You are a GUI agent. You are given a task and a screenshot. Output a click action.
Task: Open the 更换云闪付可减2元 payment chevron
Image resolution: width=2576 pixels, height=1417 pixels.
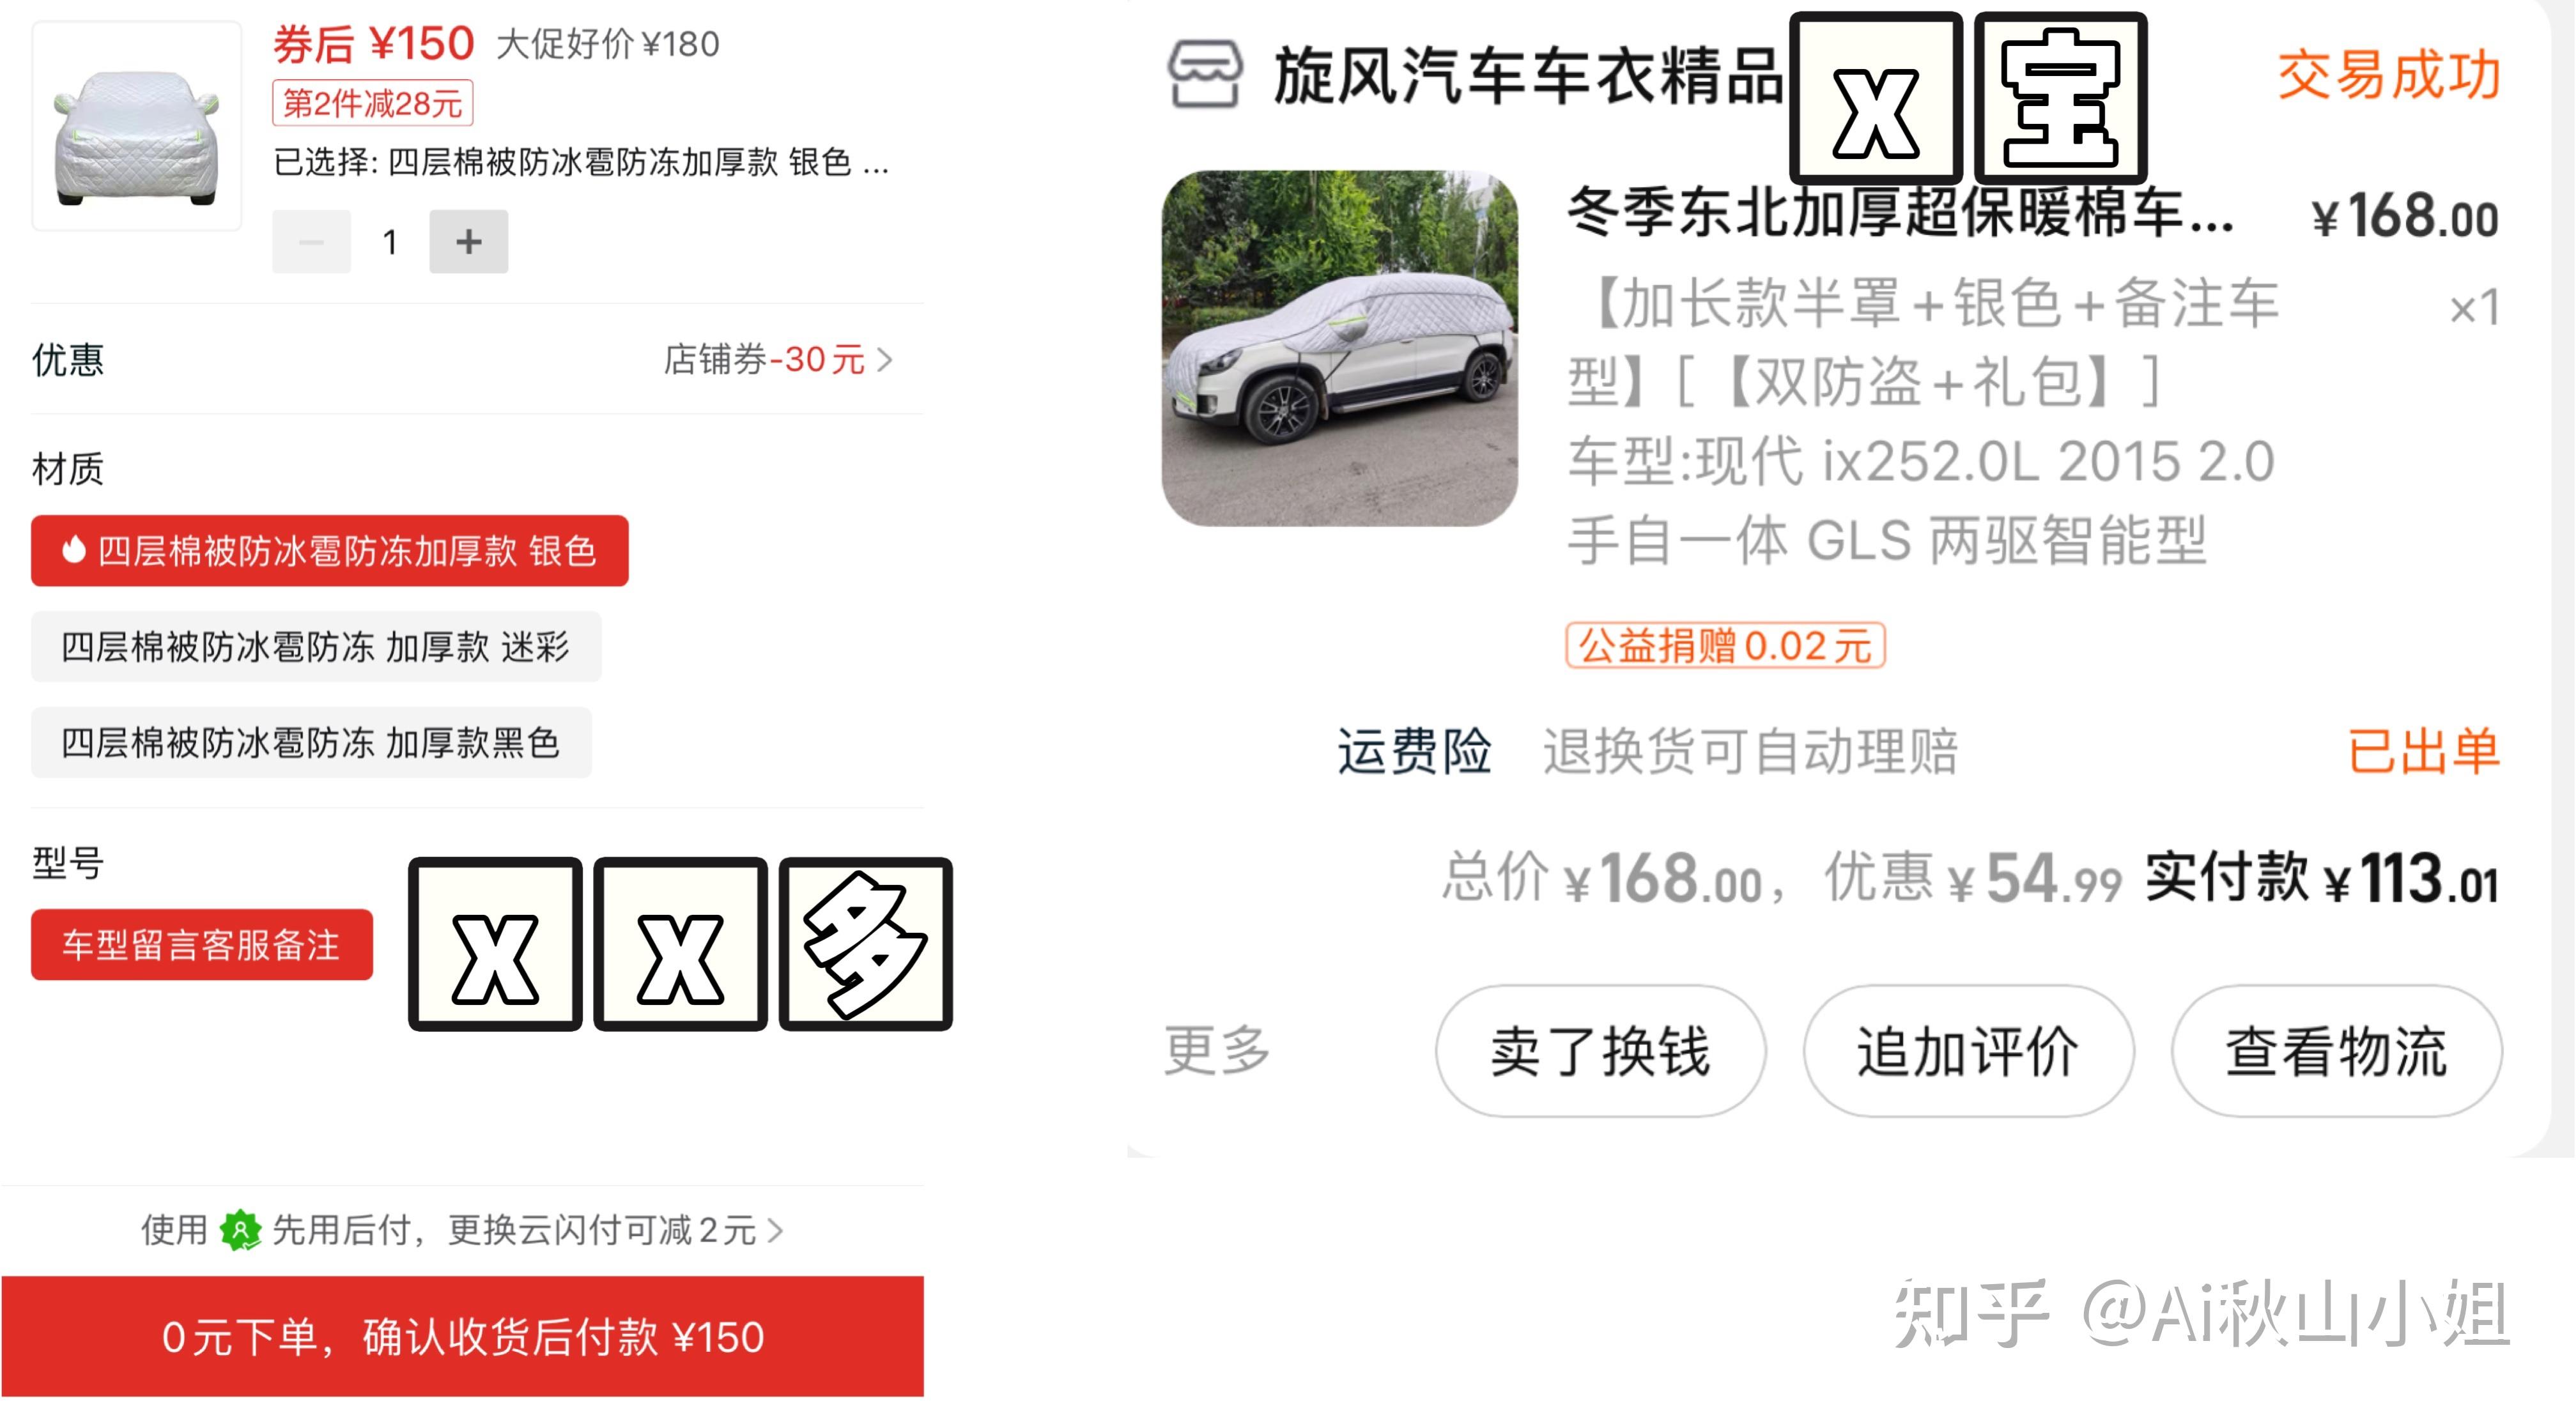776,1230
